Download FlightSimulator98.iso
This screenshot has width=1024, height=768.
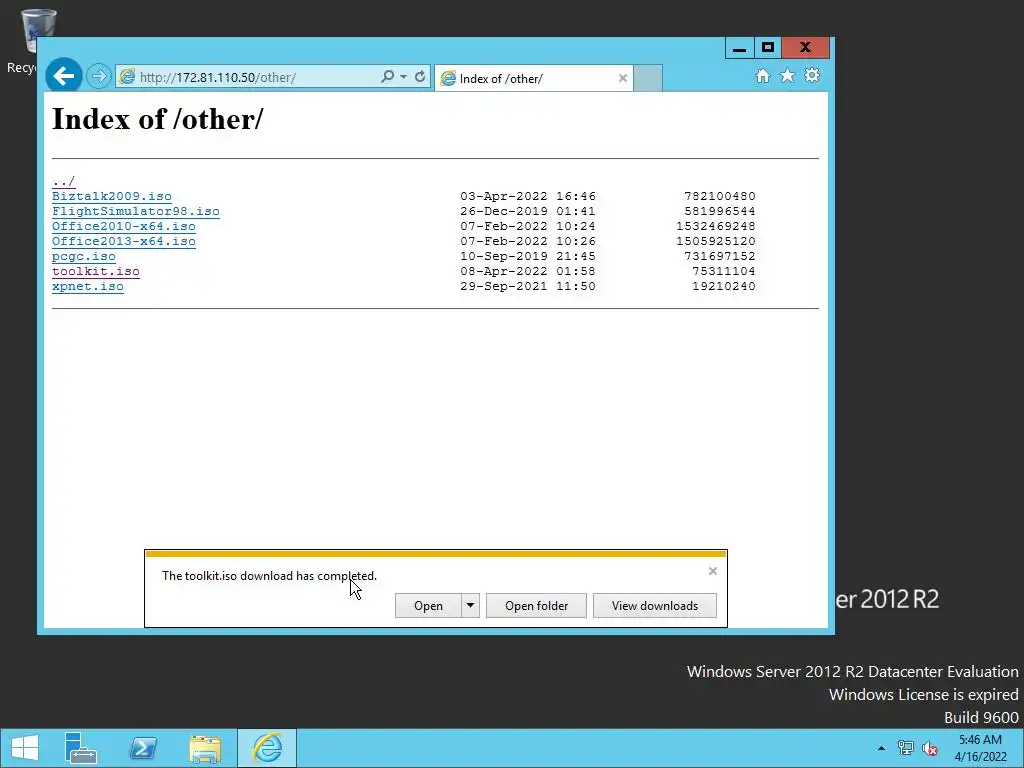(x=136, y=212)
